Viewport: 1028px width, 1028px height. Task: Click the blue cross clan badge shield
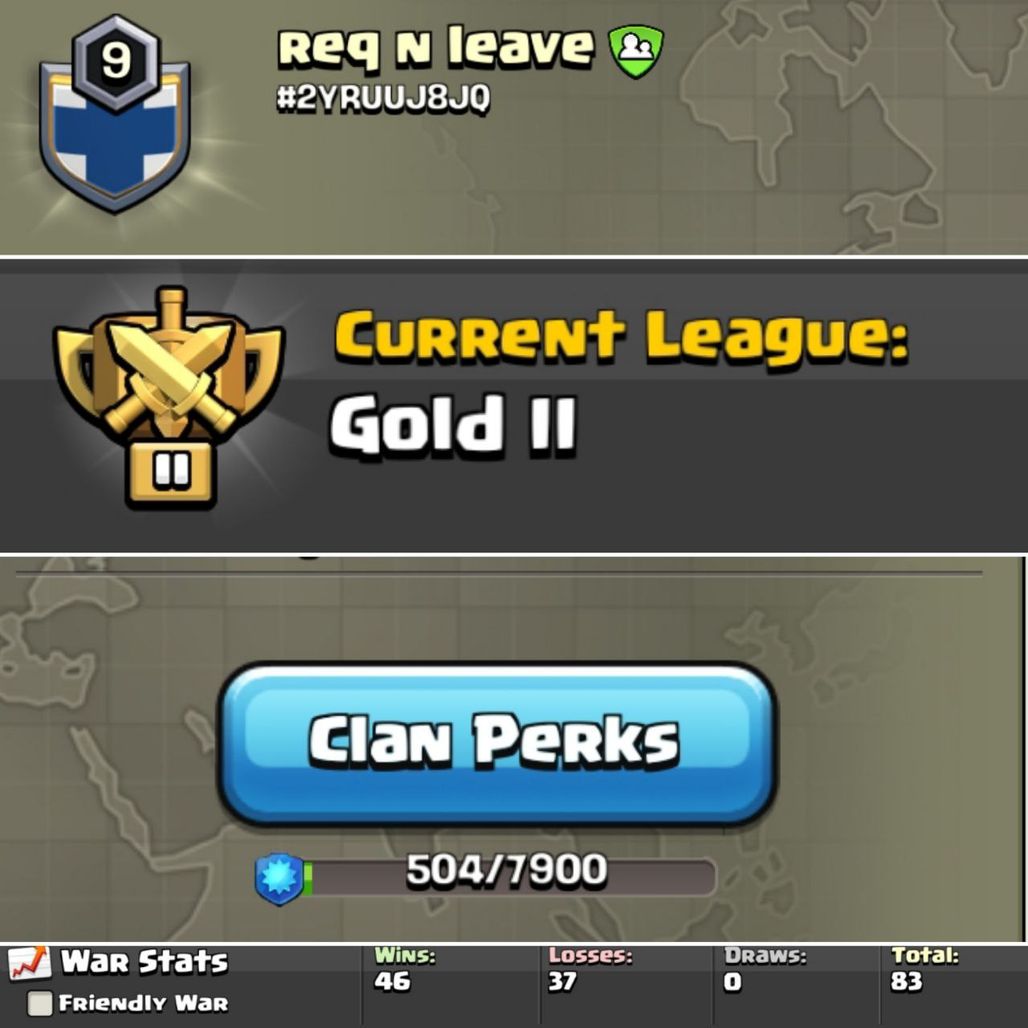coord(115,134)
